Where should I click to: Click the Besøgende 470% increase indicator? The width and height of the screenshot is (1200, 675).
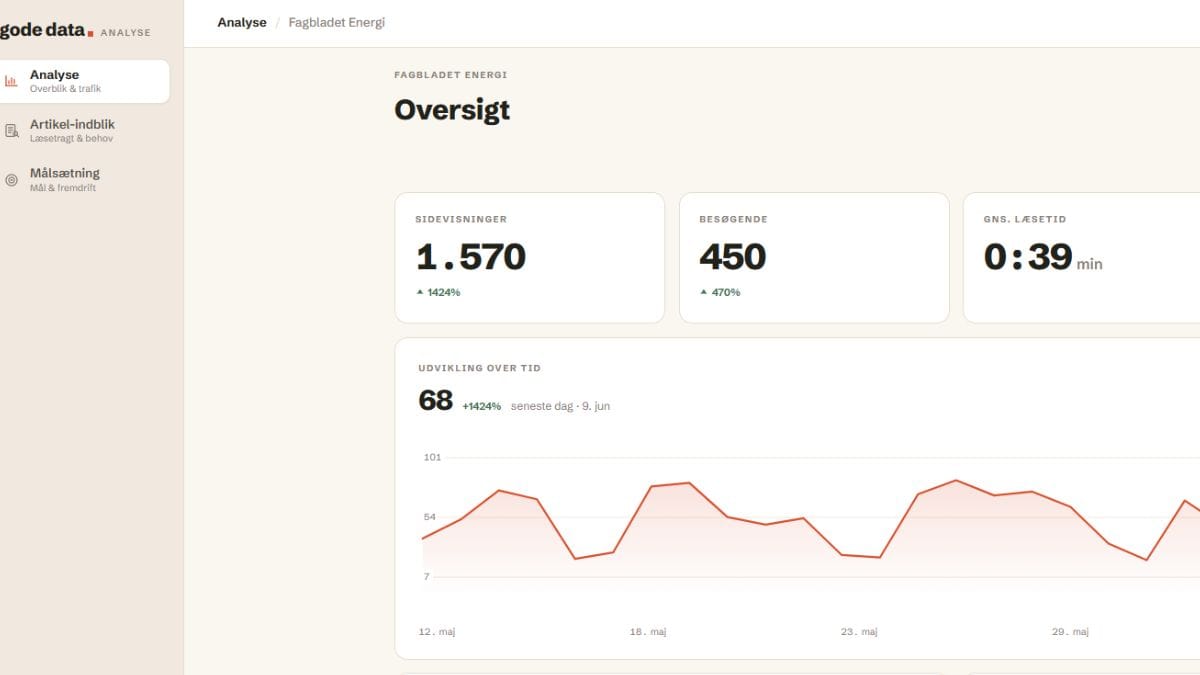(x=720, y=292)
